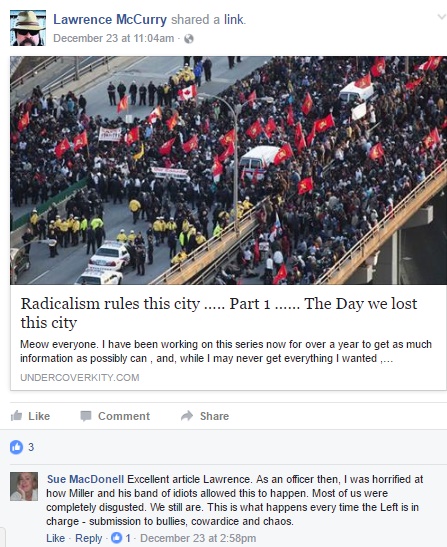Visit the UNDERCOVERKITY.COM source link

pos(80,377)
